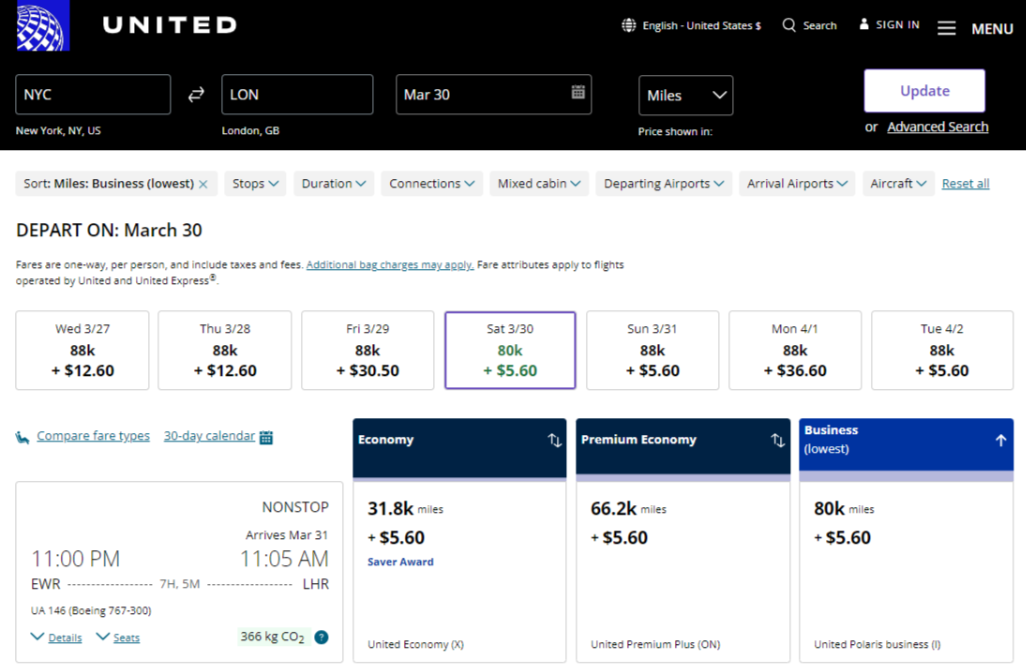Click the Details link
This screenshot has width=1026, height=670.
point(65,638)
